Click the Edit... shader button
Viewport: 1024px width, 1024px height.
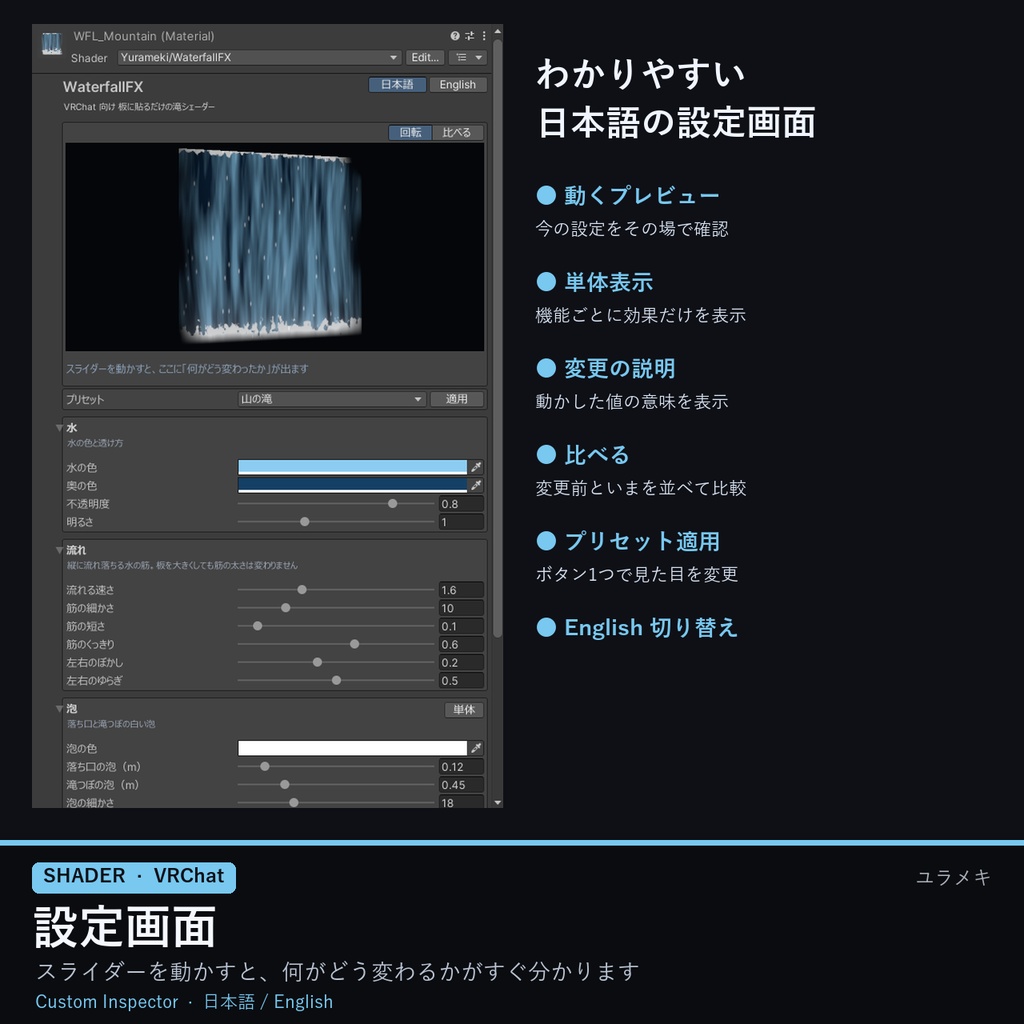point(425,57)
